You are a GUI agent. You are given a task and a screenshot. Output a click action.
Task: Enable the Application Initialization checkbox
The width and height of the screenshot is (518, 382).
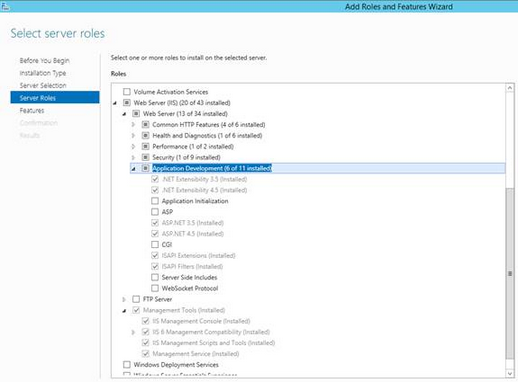pos(155,201)
